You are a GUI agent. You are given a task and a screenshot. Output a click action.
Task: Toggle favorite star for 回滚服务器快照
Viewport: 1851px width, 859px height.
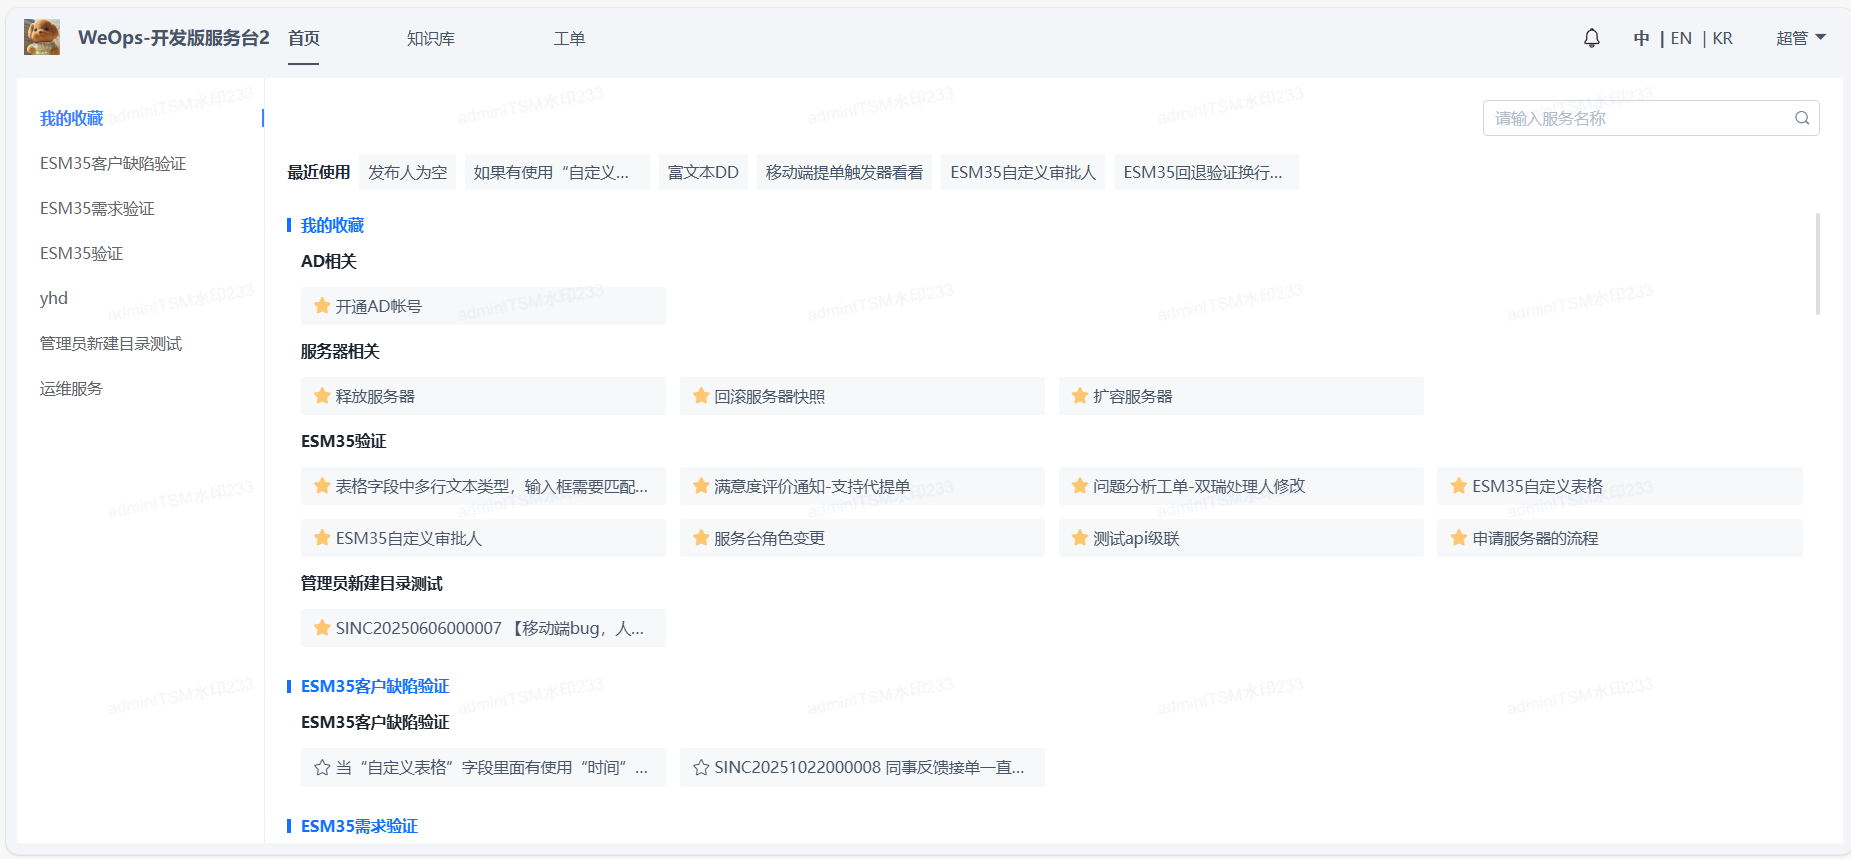701,396
